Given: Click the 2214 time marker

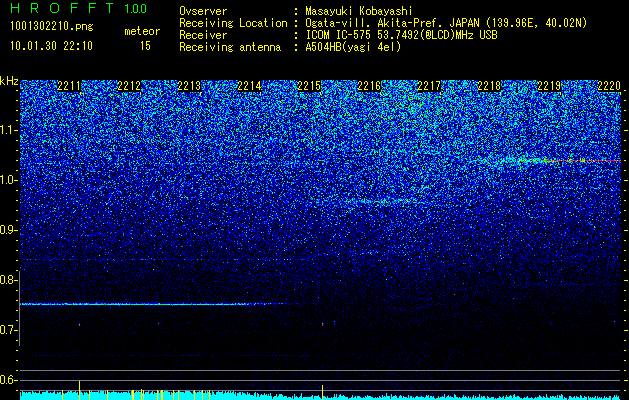Looking at the screenshot, I should coord(249,86).
